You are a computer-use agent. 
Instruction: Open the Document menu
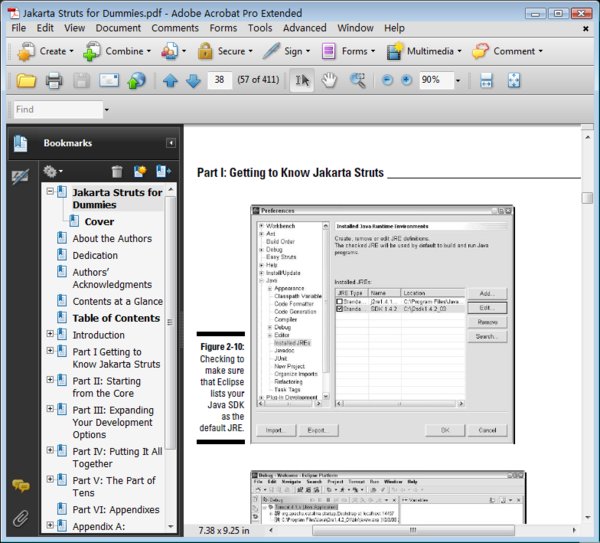click(x=118, y=28)
